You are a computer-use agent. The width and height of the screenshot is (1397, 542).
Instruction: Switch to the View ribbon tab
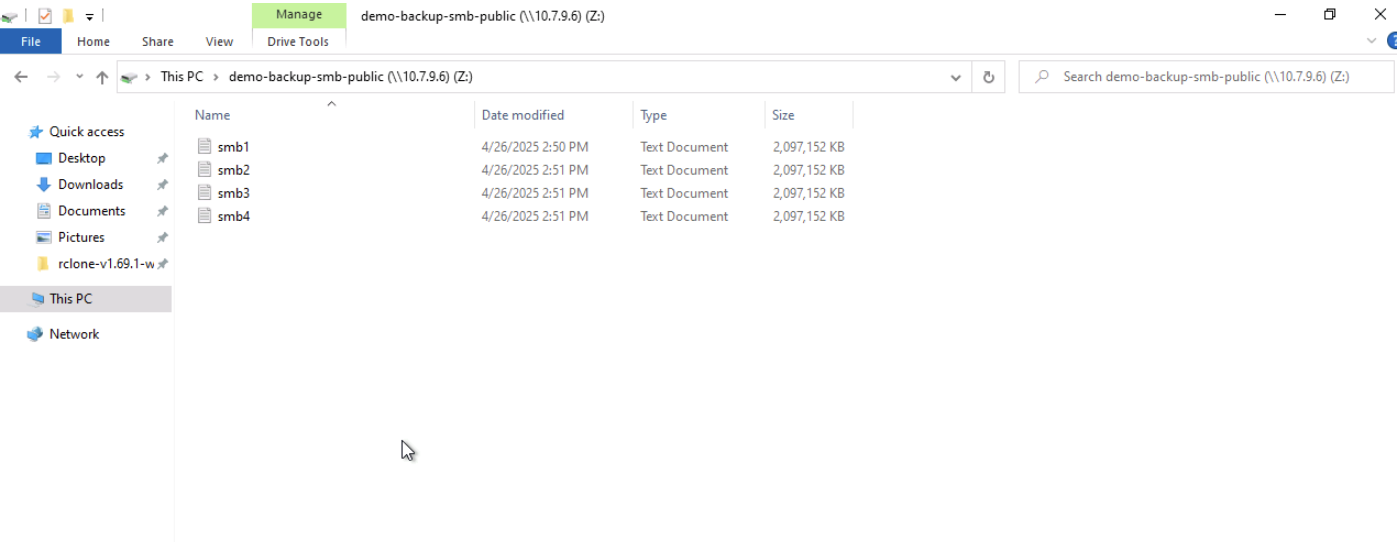tap(219, 41)
